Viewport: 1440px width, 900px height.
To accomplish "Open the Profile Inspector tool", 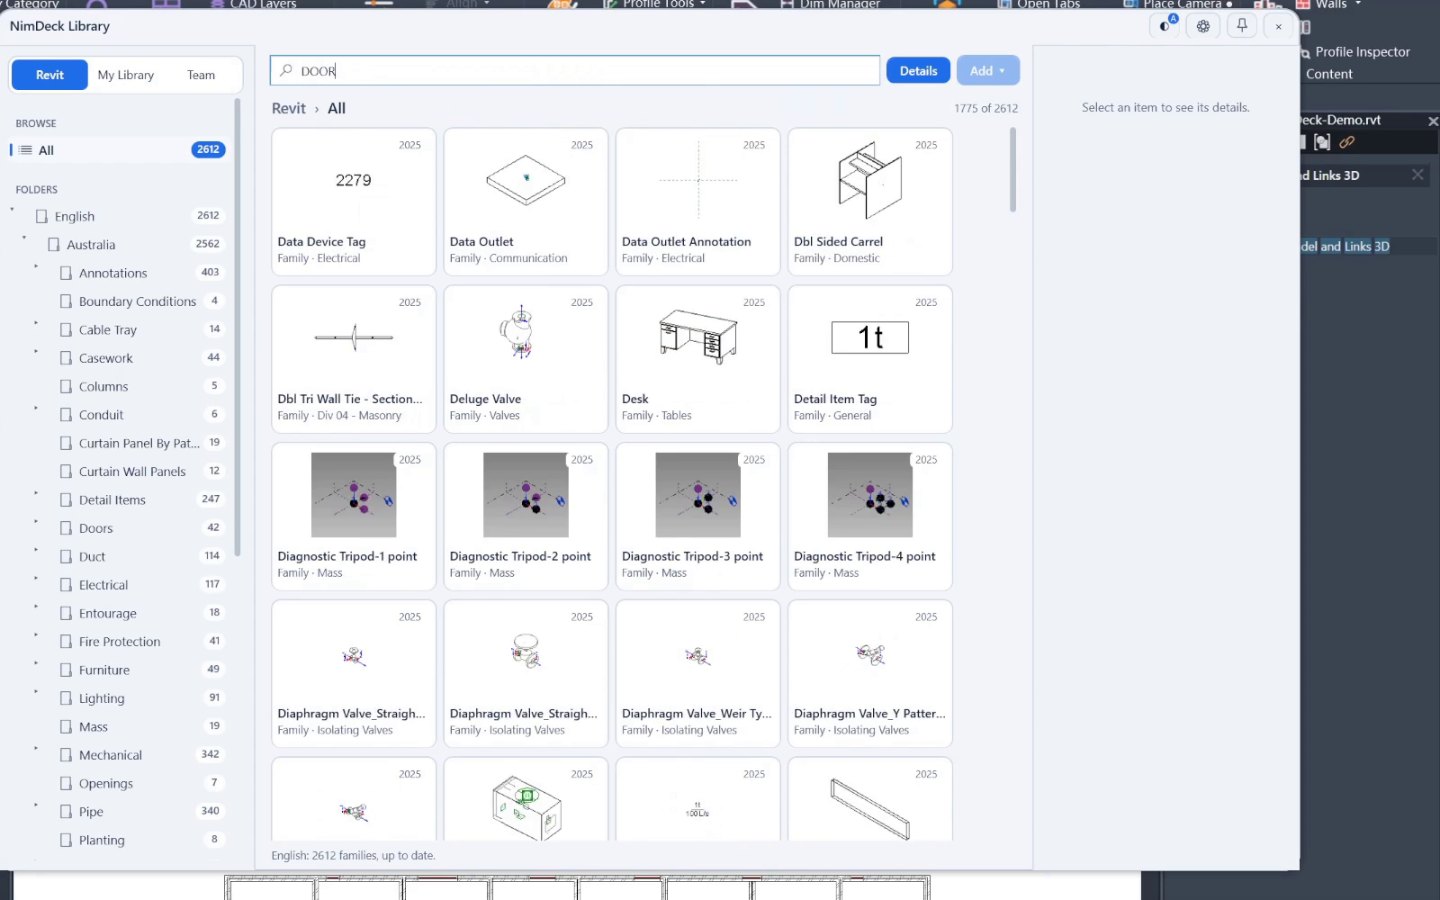I will (x=1362, y=52).
